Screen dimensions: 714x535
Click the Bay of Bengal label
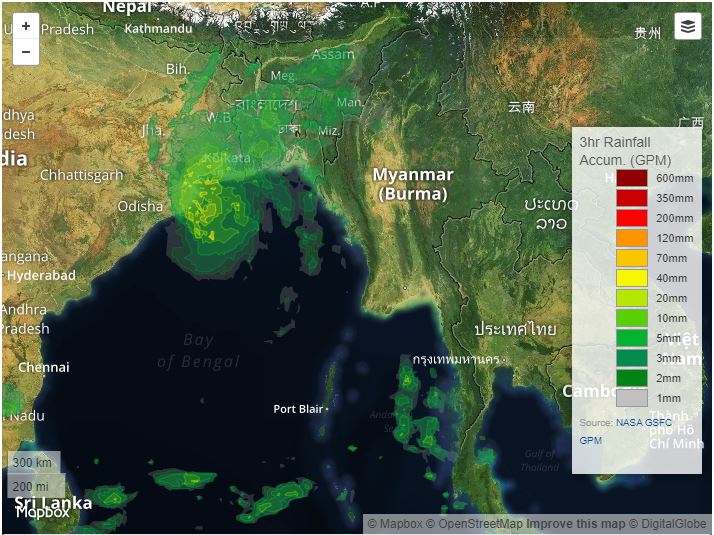(x=198, y=351)
